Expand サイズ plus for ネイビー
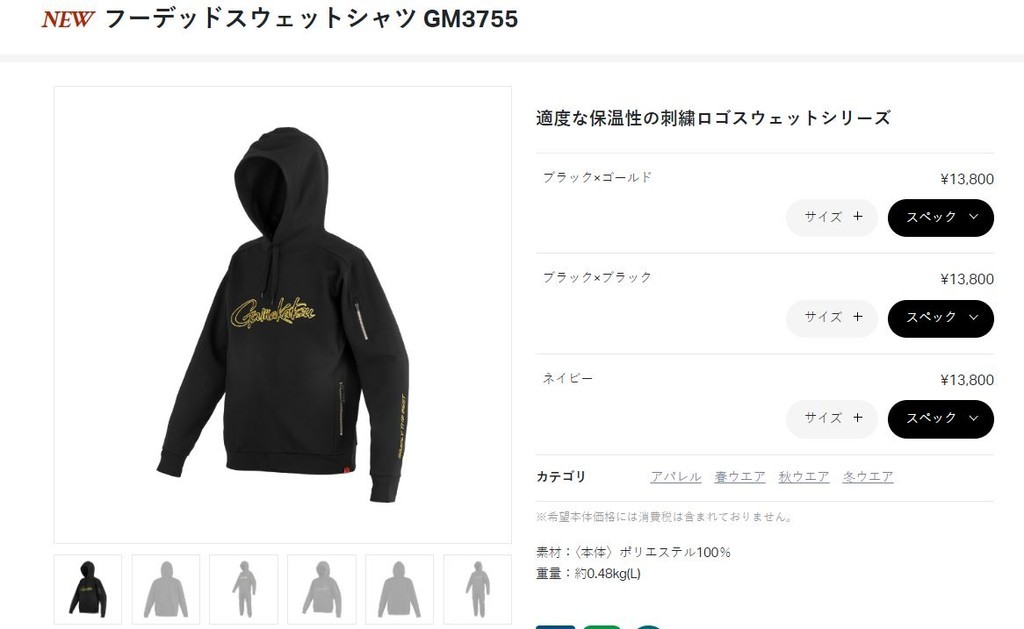This screenshot has width=1024, height=629. [x=832, y=419]
